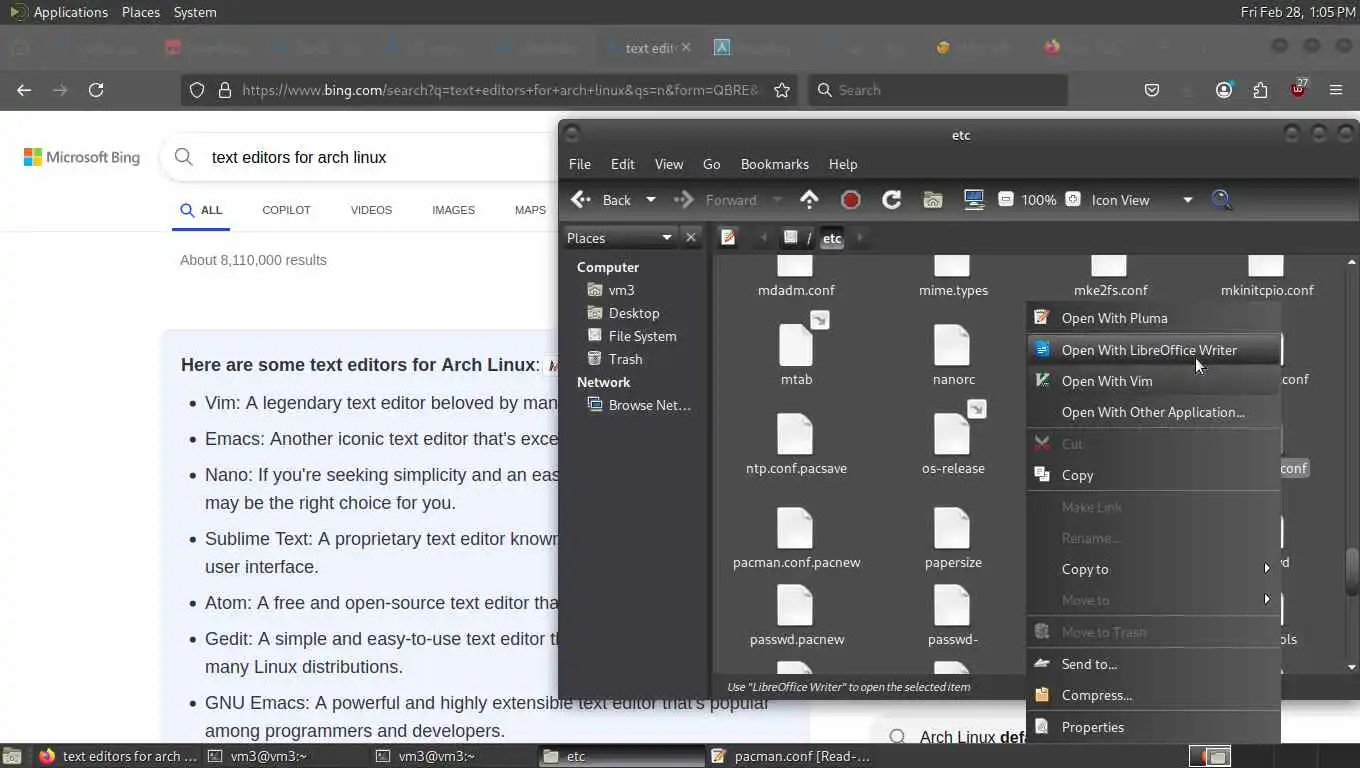Open the file manager search magnifier
The width and height of the screenshot is (1360, 768).
pyautogui.click(x=1221, y=200)
